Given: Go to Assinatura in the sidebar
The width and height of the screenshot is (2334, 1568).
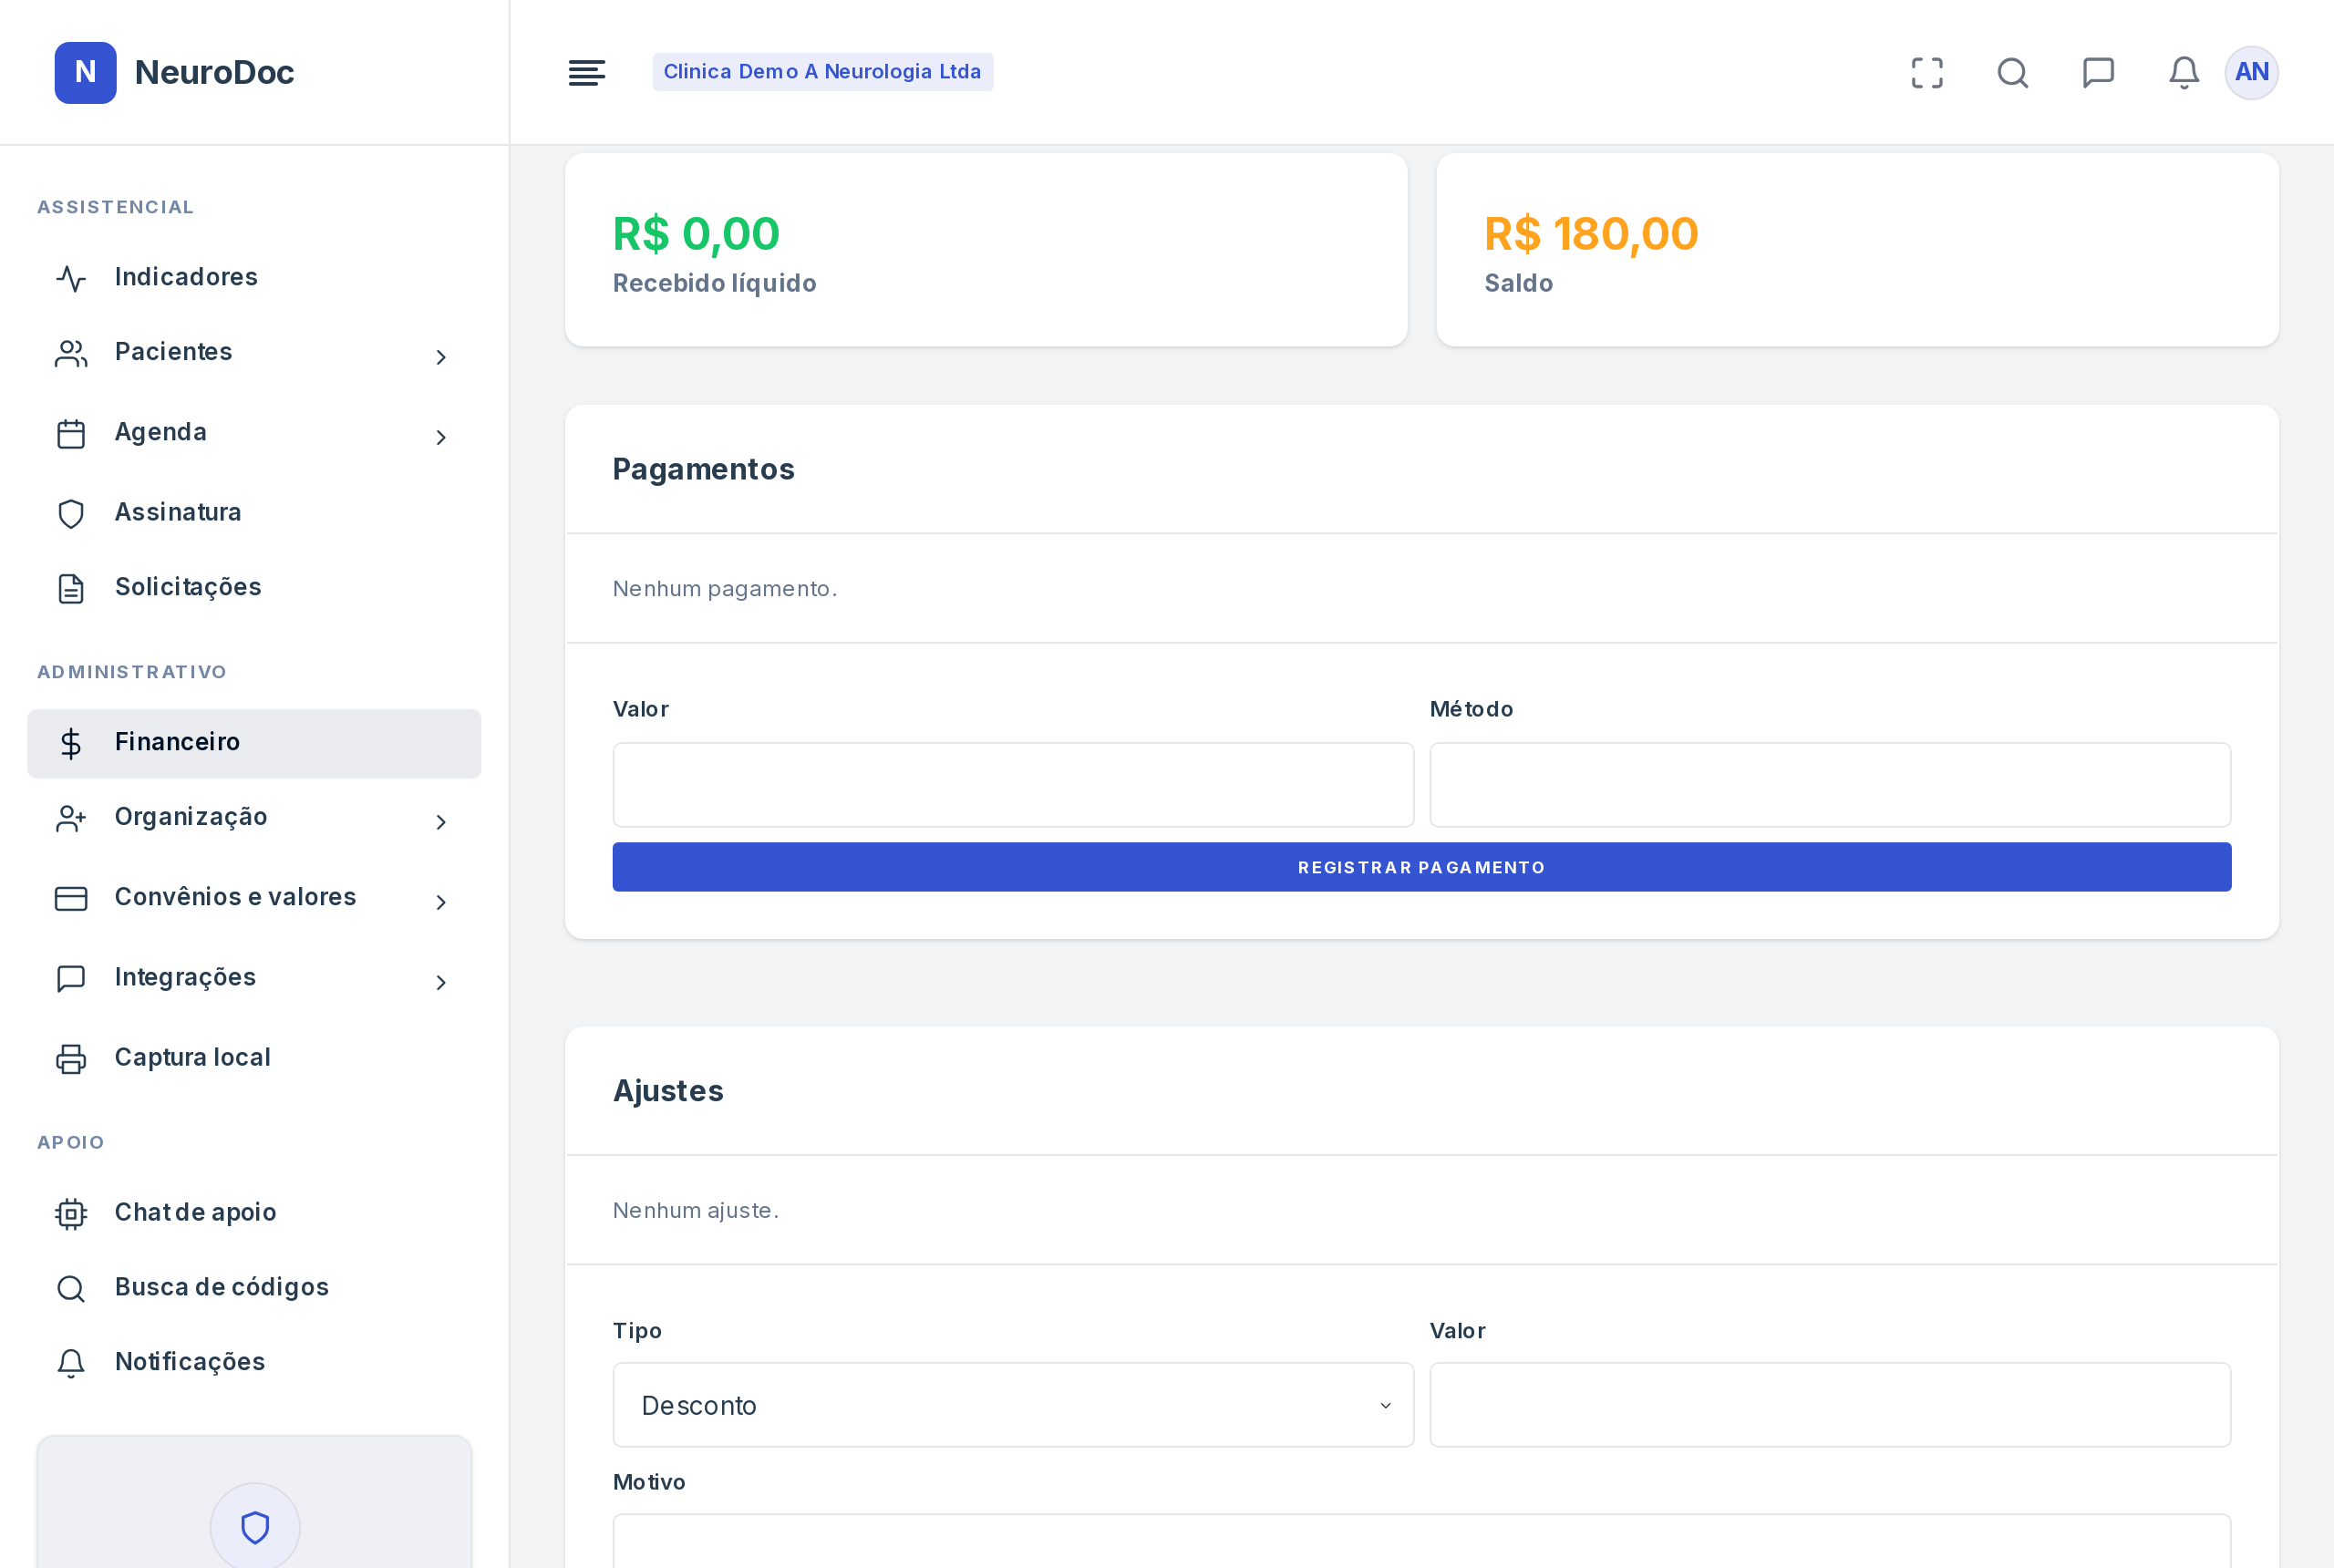Looking at the screenshot, I should coord(254,512).
